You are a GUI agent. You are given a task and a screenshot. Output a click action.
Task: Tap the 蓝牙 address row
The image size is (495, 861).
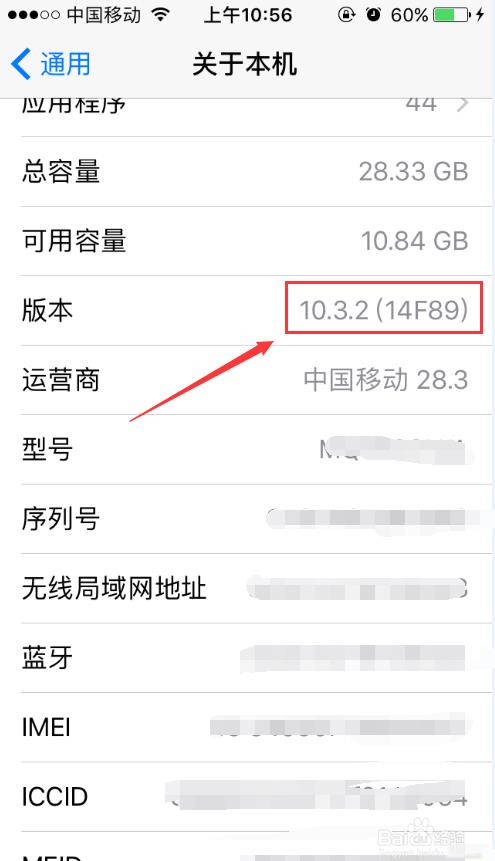256,658
